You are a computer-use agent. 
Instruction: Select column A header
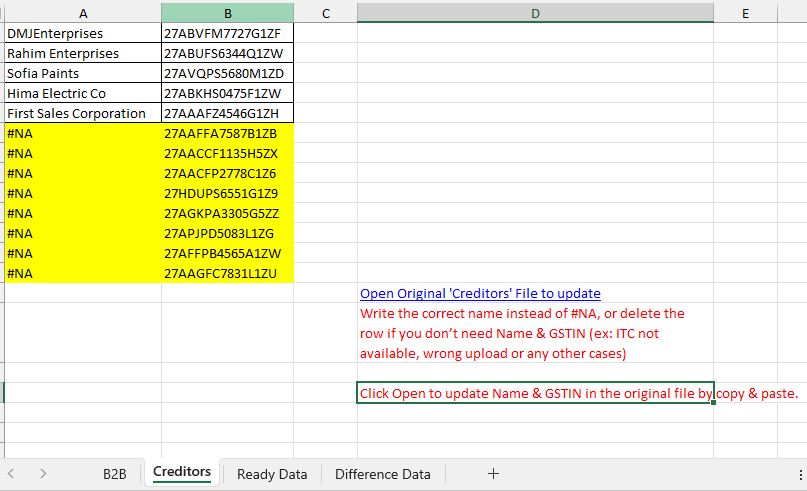[82, 13]
